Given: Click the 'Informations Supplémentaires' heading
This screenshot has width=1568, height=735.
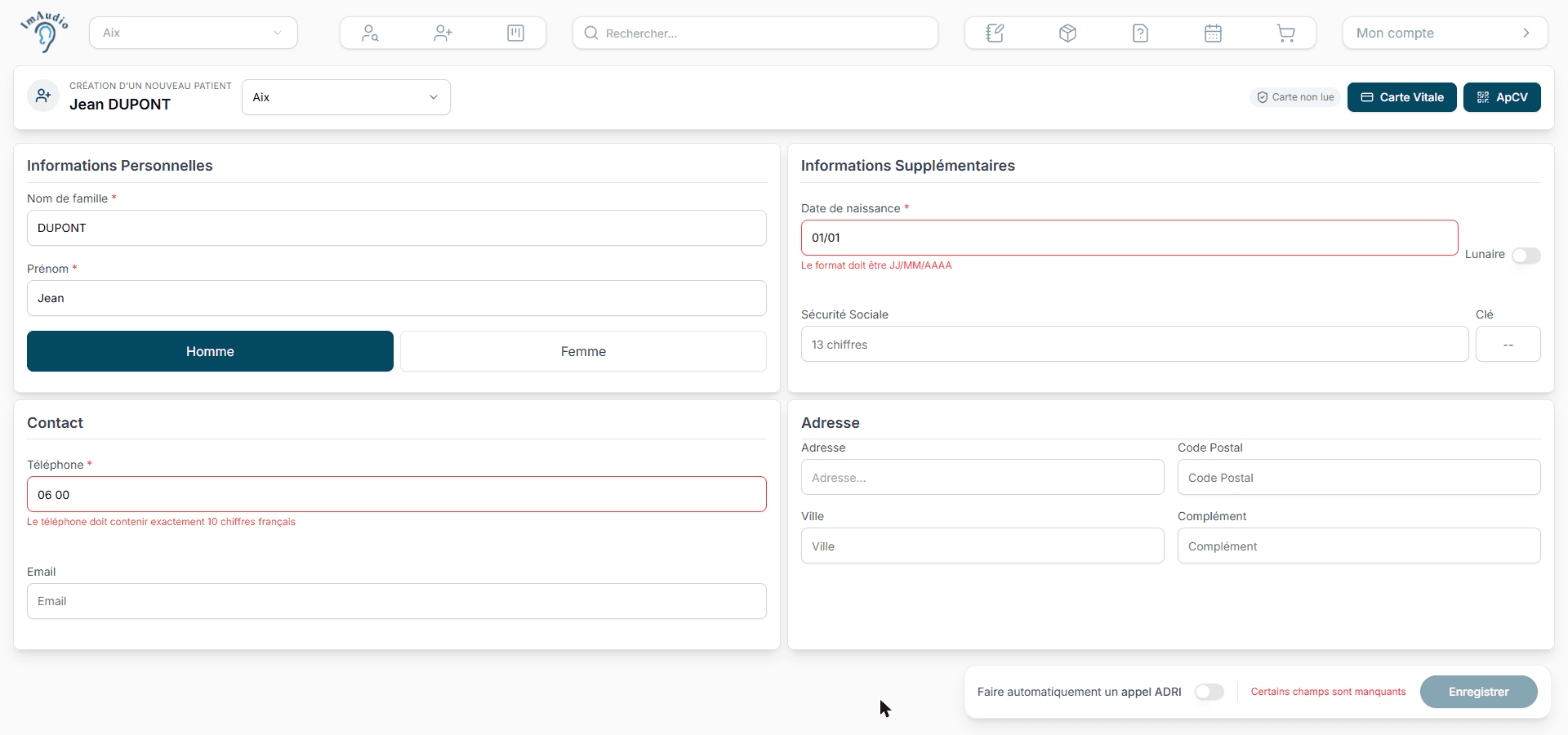Looking at the screenshot, I should pos(908,166).
